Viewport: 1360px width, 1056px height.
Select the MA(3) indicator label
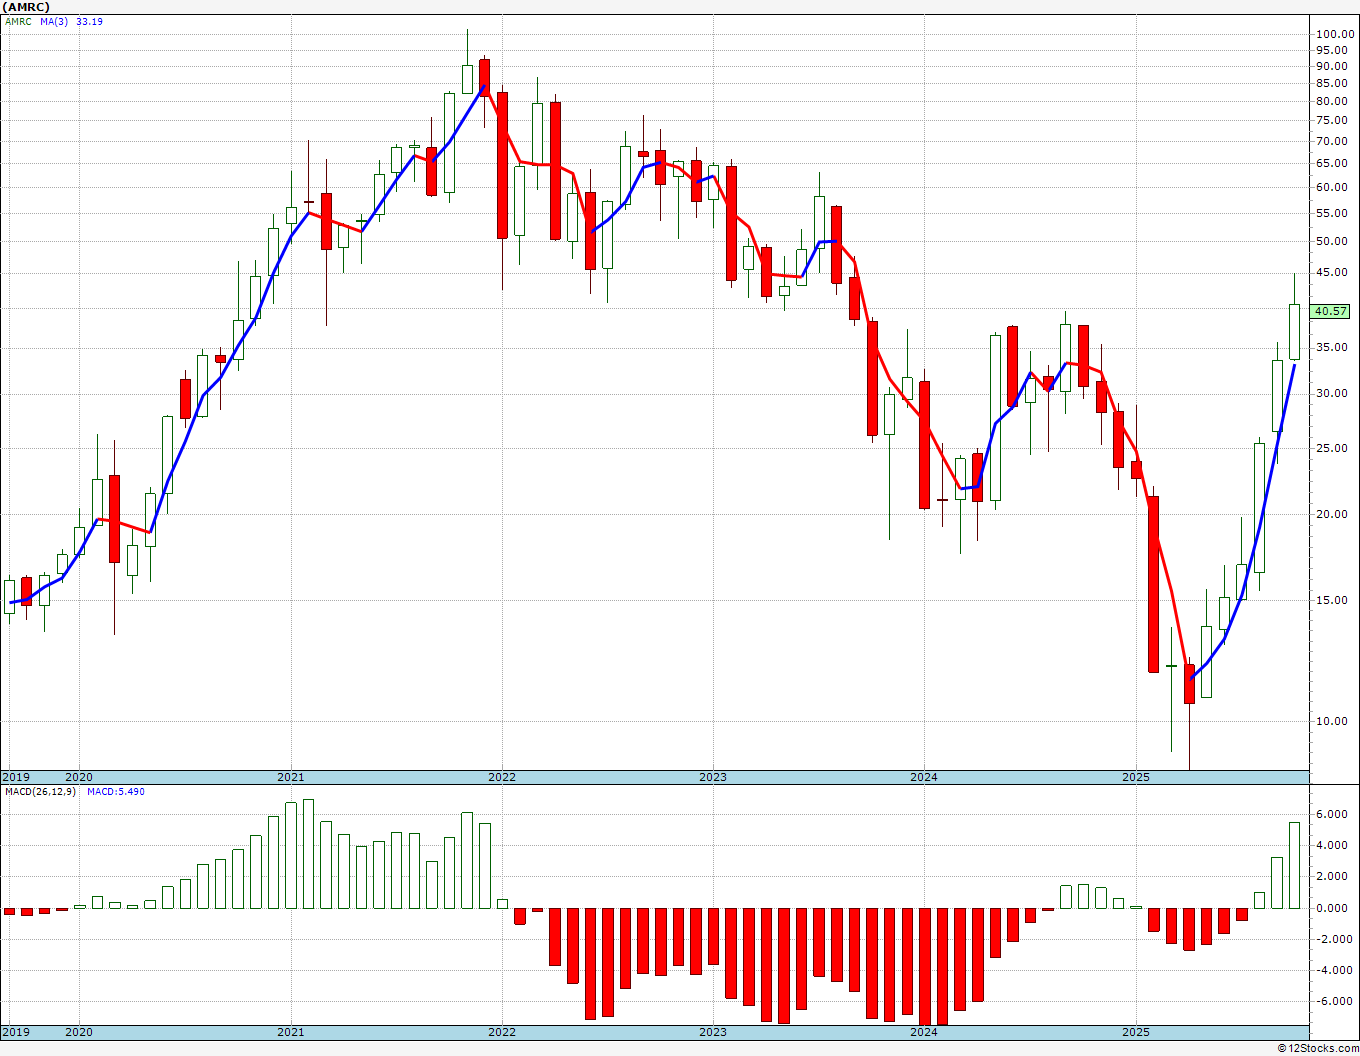point(54,21)
